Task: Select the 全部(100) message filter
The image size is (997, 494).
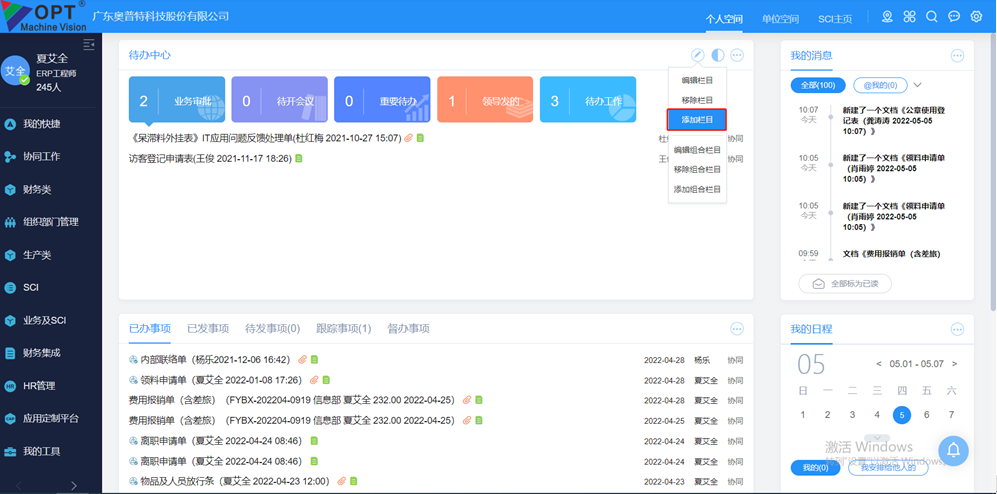Action: (818, 86)
